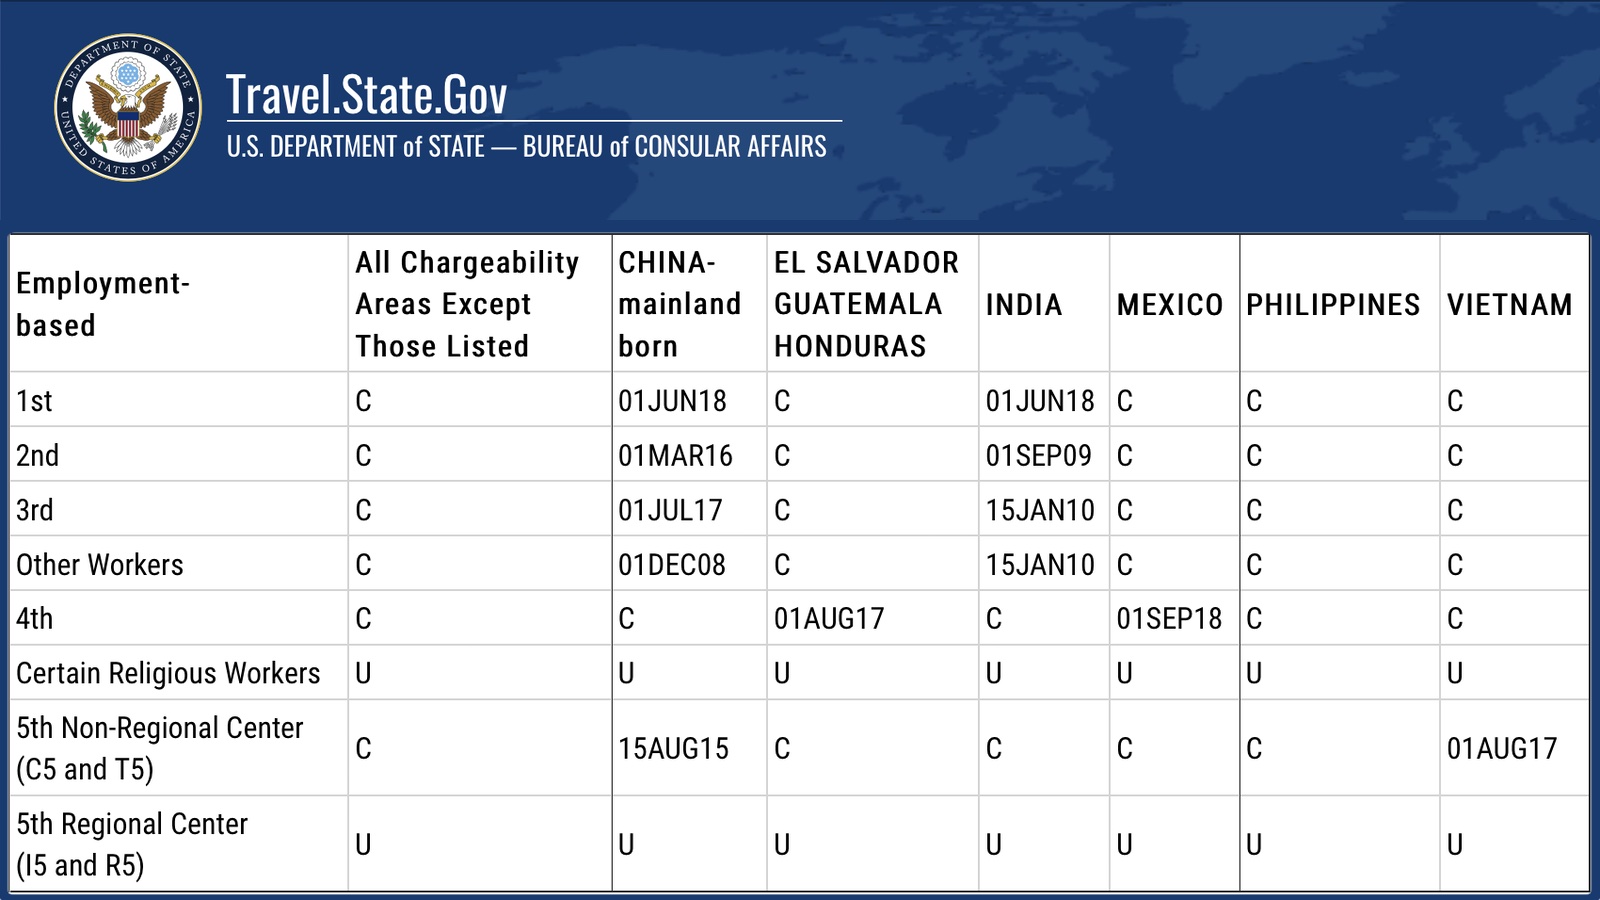Click the CHINA-mainland born column header
The image size is (1600, 900).
(680, 304)
